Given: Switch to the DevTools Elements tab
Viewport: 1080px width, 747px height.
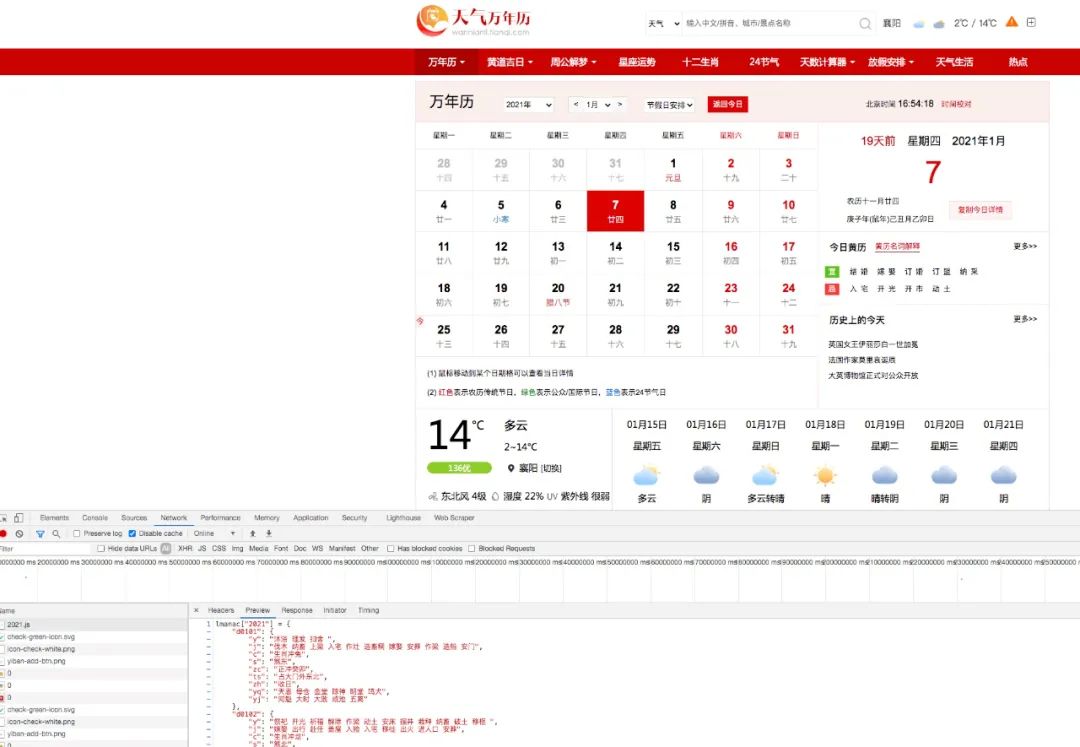Looking at the screenshot, I should point(54,518).
